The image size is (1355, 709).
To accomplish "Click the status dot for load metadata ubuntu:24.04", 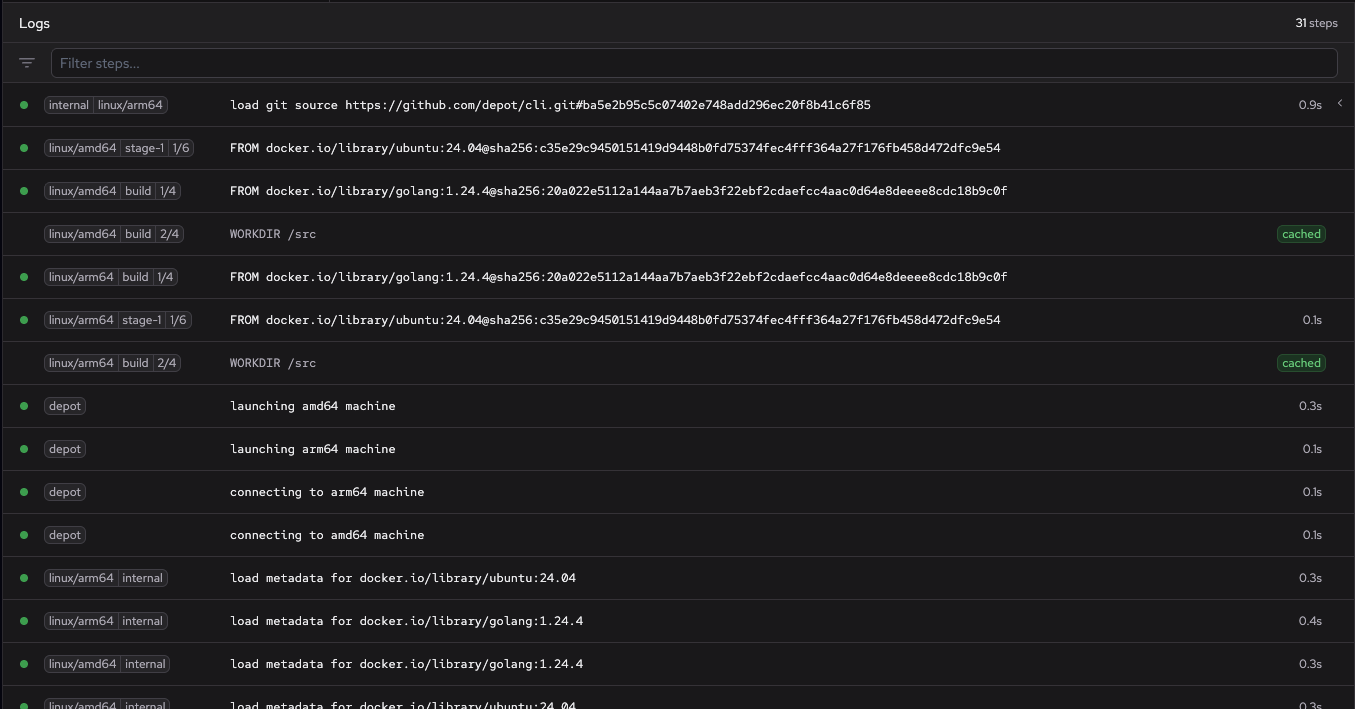I will coord(23,577).
